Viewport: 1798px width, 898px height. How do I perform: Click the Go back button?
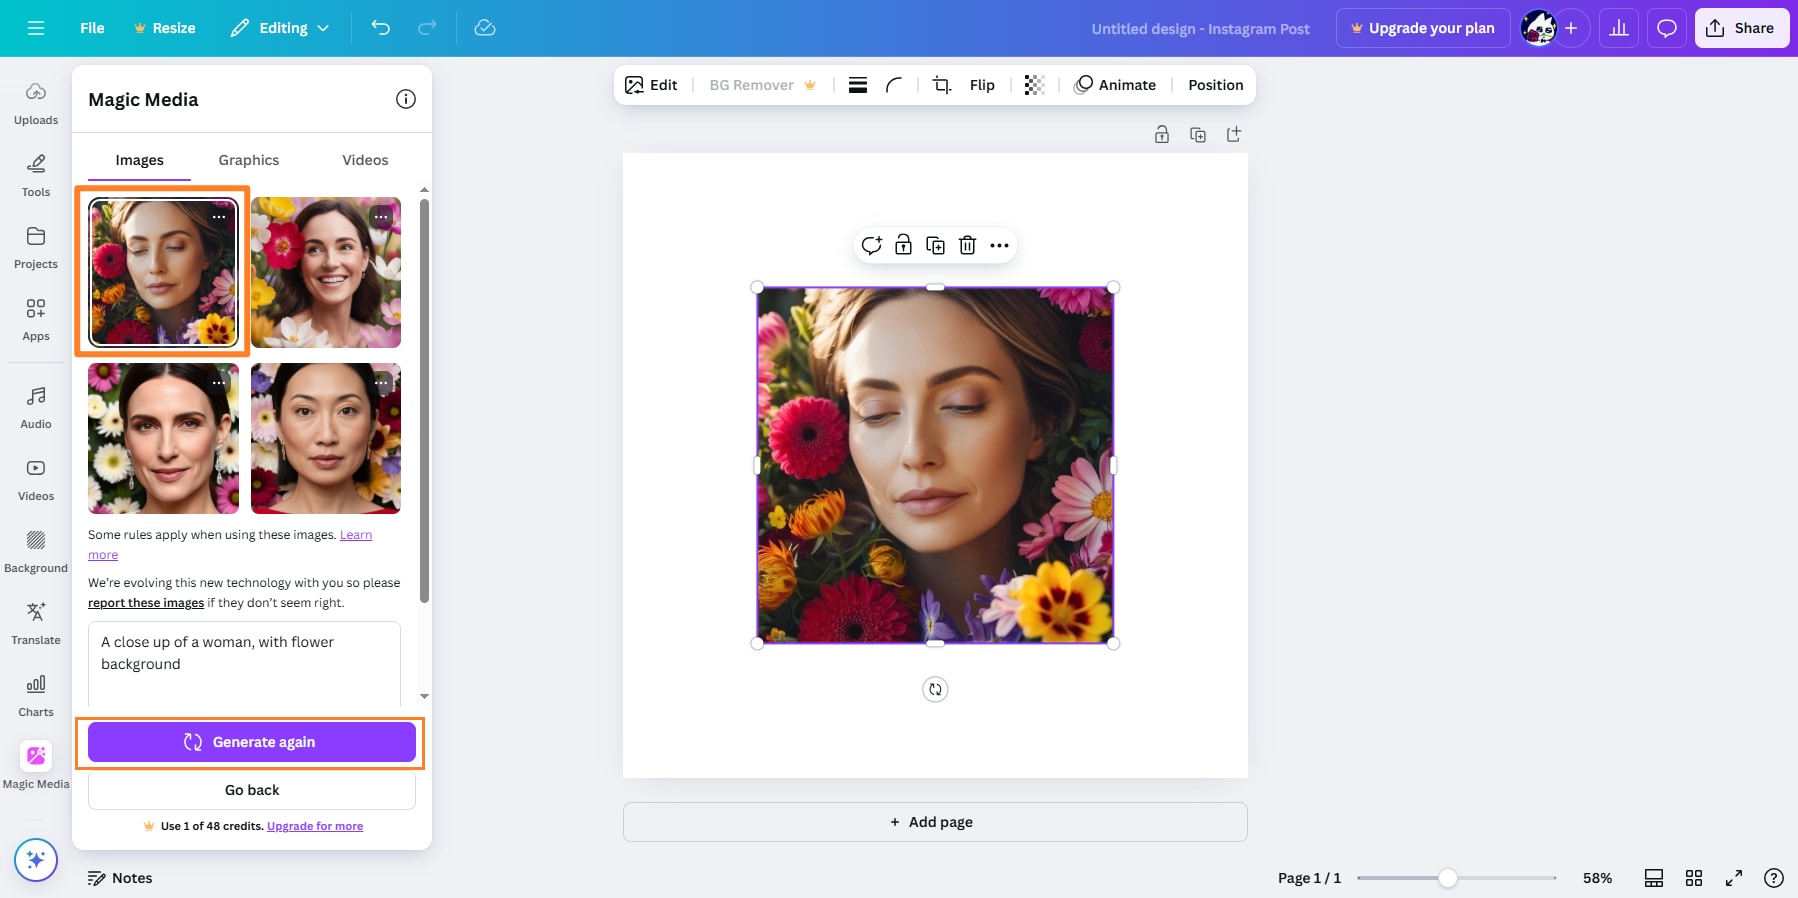(x=252, y=790)
